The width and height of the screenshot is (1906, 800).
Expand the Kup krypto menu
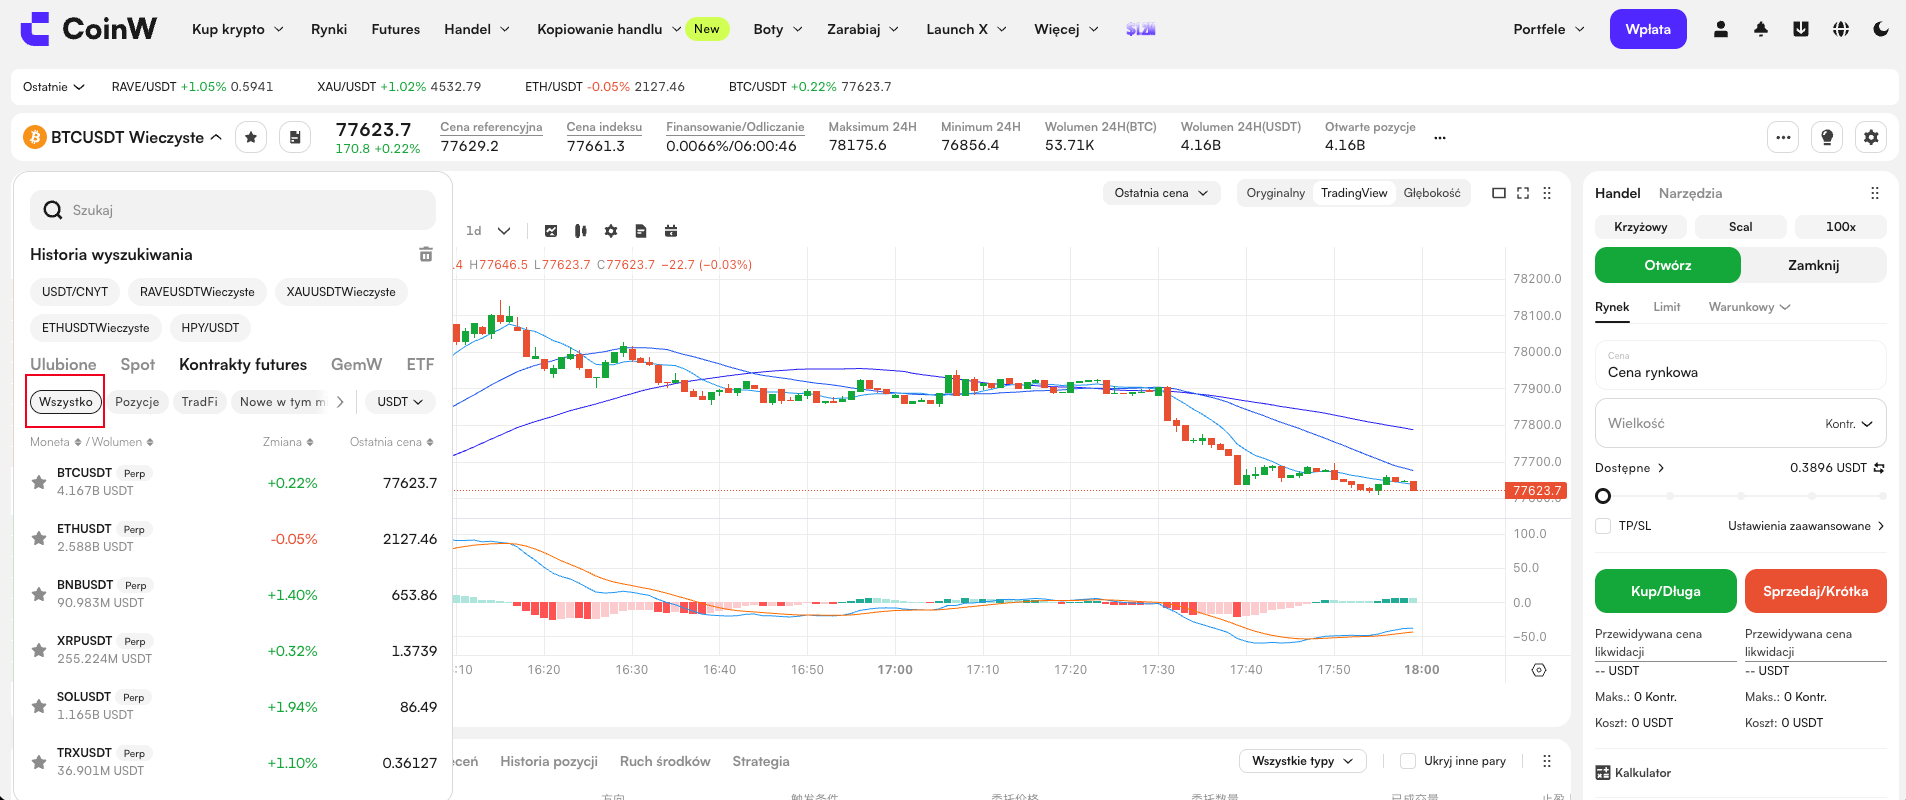238,29
